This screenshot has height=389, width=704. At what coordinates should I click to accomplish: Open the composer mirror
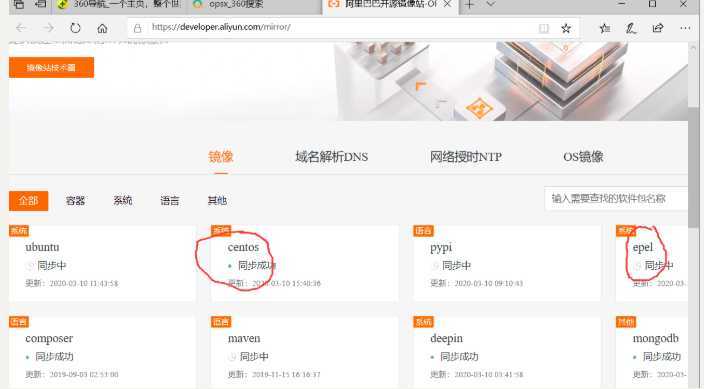tap(49, 339)
